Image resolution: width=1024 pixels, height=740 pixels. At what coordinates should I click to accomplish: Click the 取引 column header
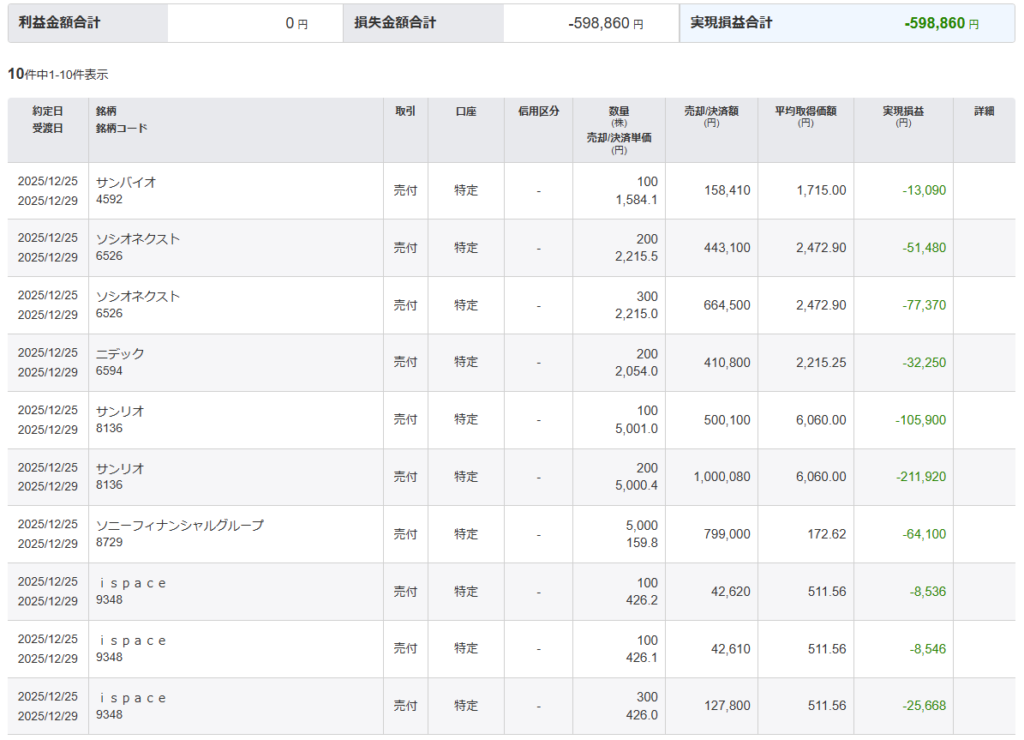(x=405, y=112)
